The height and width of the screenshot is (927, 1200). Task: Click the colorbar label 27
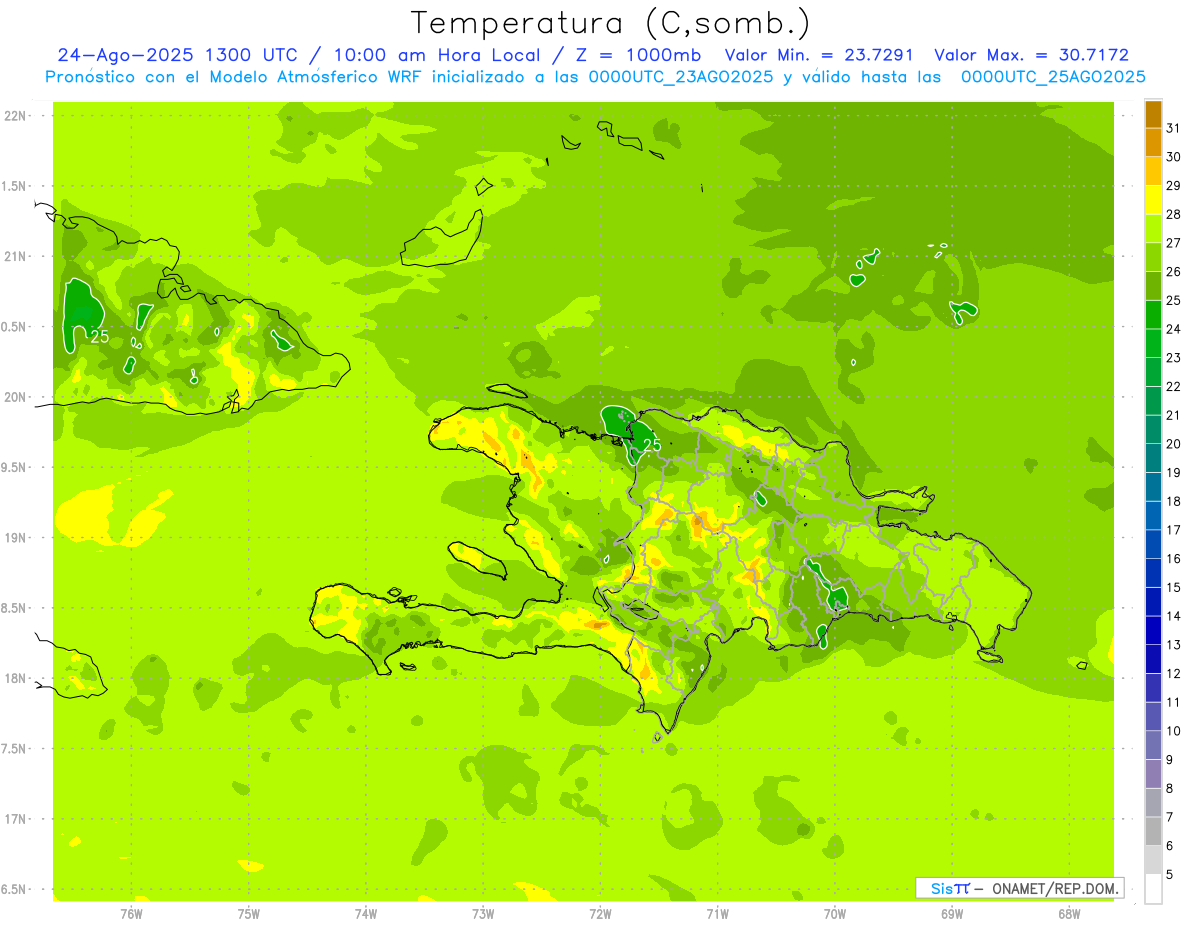click(x=1174, y=243)
